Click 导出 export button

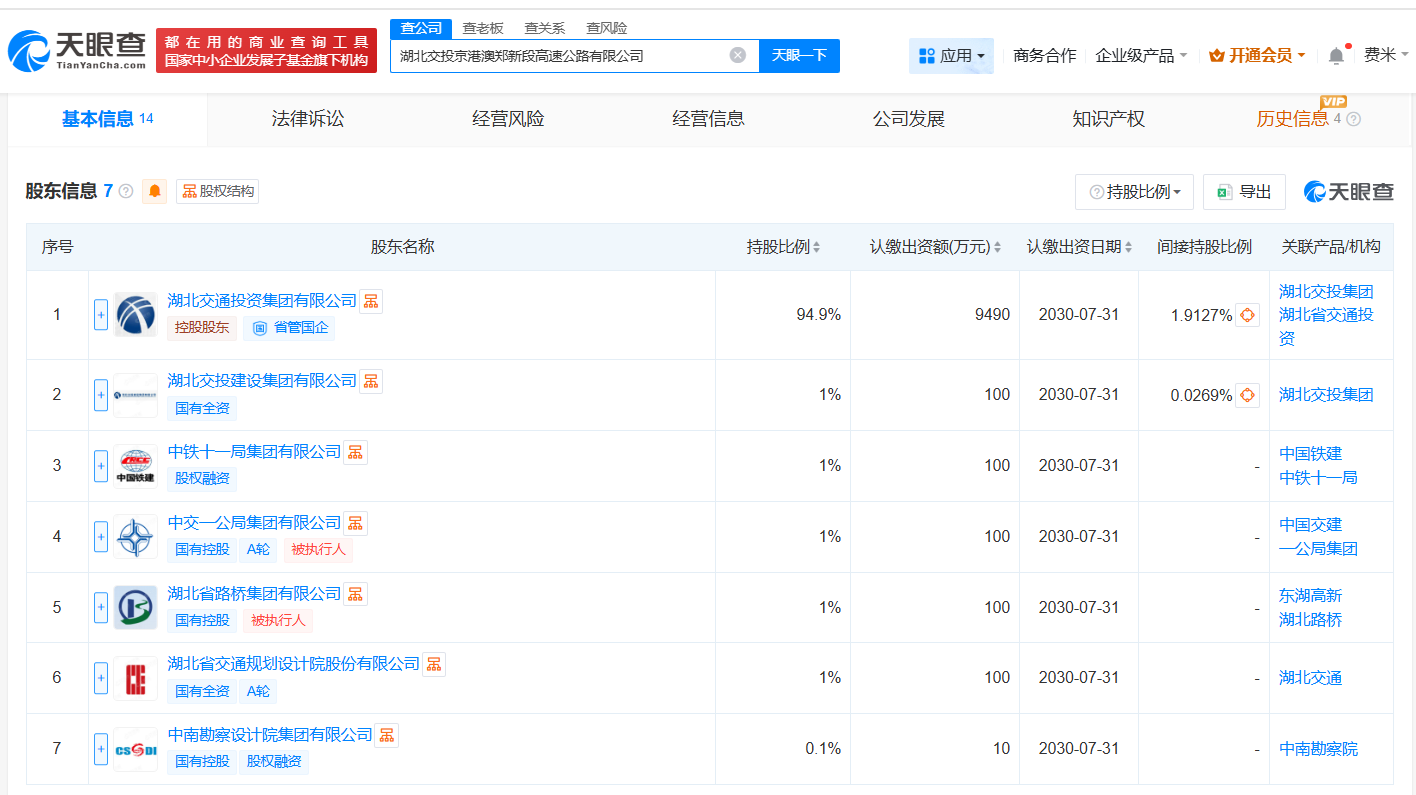pyautogui.click(x=1244, y=192)
